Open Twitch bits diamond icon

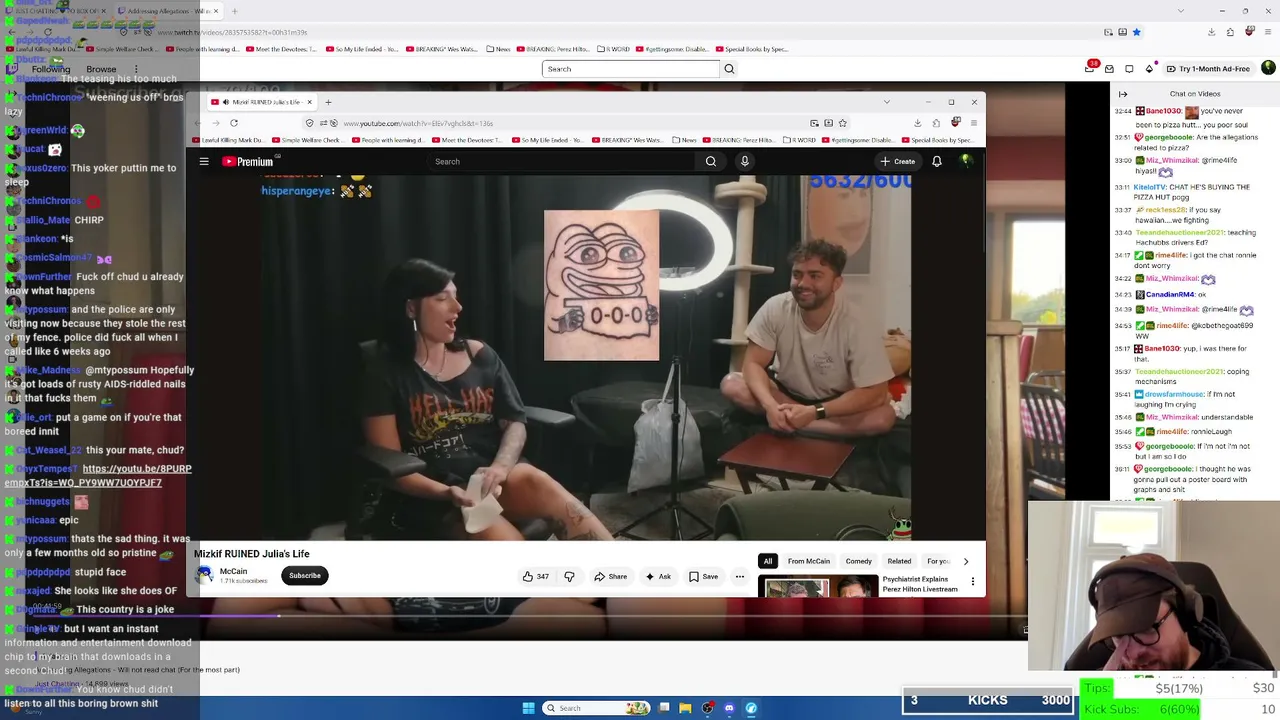tap(1149, 68)
